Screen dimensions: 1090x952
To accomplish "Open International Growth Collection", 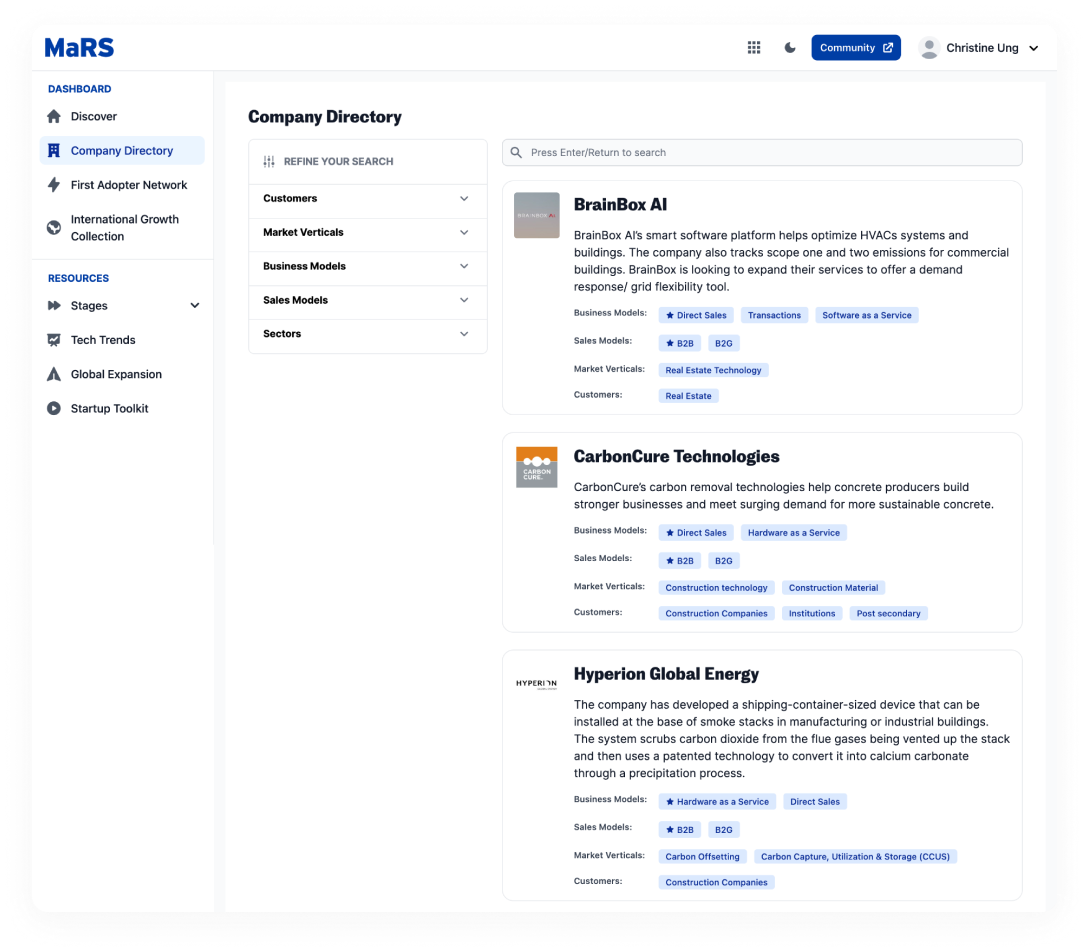I will coord(122,227).
